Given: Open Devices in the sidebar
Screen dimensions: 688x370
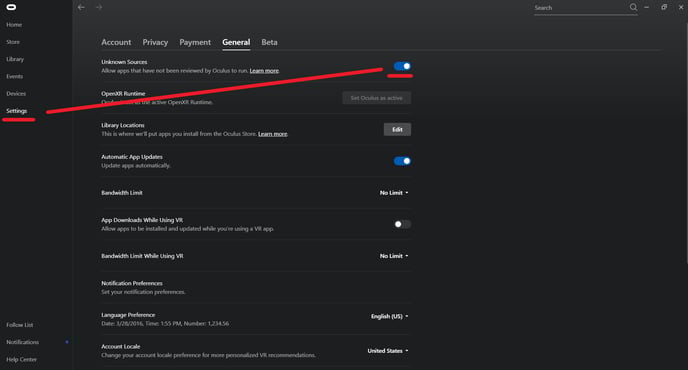Looking at the screenshot, I should click(x=16, y=93).
